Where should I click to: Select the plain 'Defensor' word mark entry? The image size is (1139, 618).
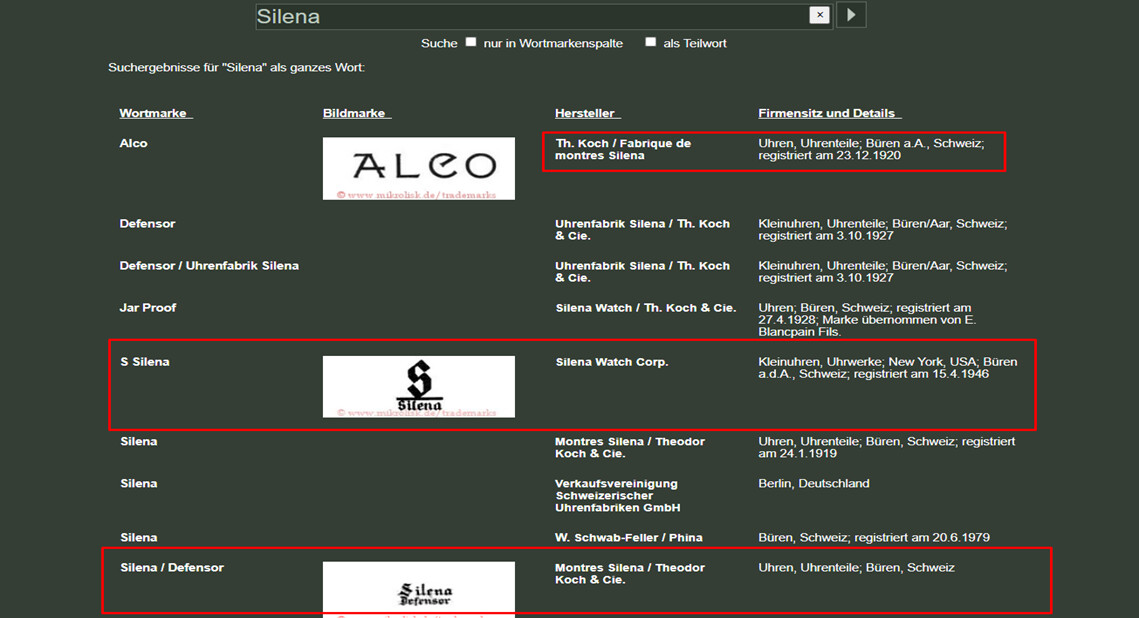coord(147,224)
